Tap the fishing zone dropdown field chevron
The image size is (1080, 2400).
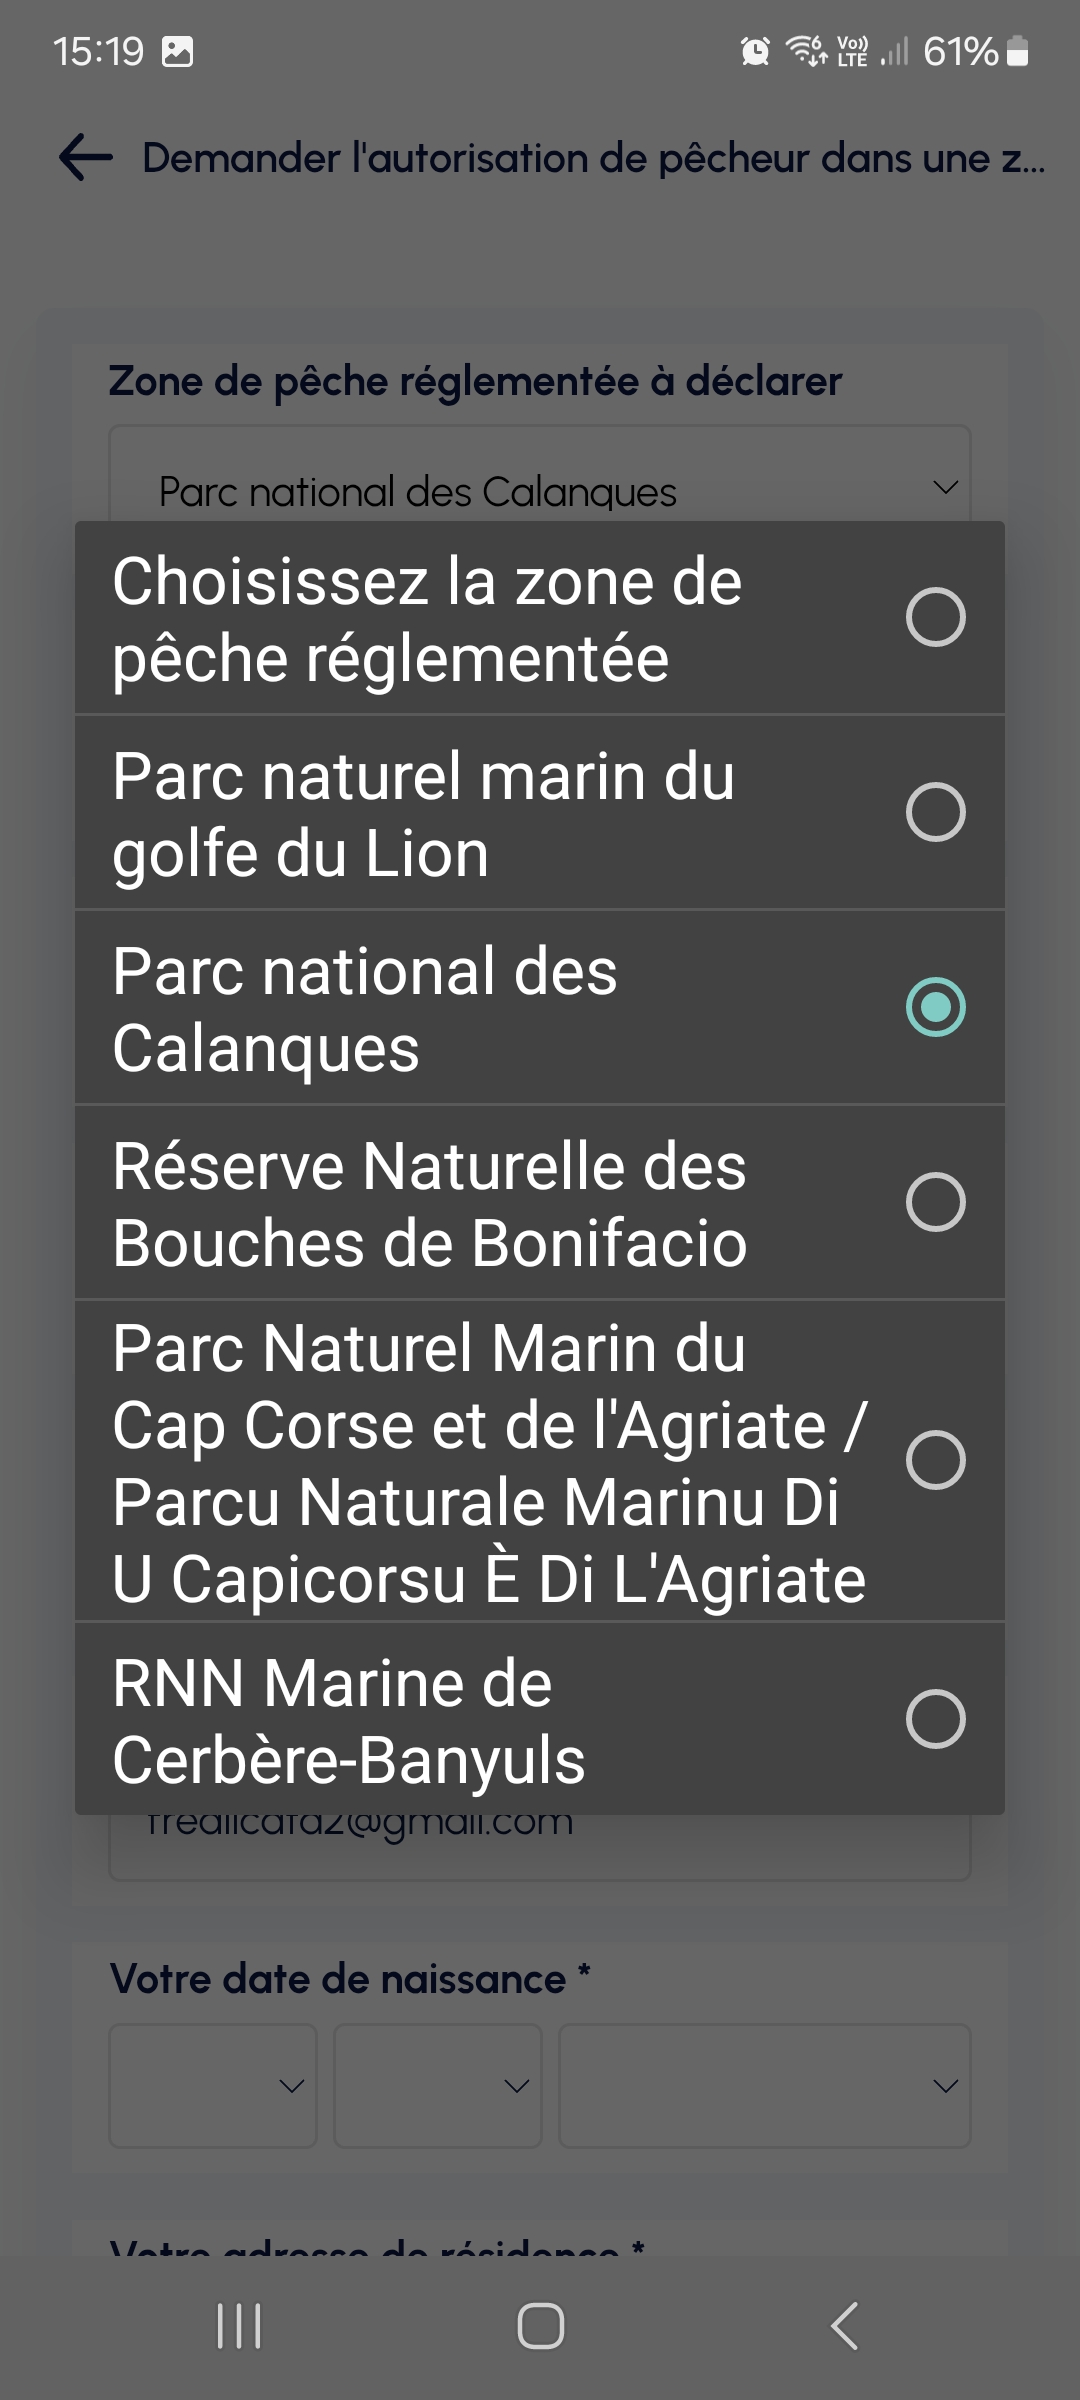pyautogui.click(x=945, y=488)
